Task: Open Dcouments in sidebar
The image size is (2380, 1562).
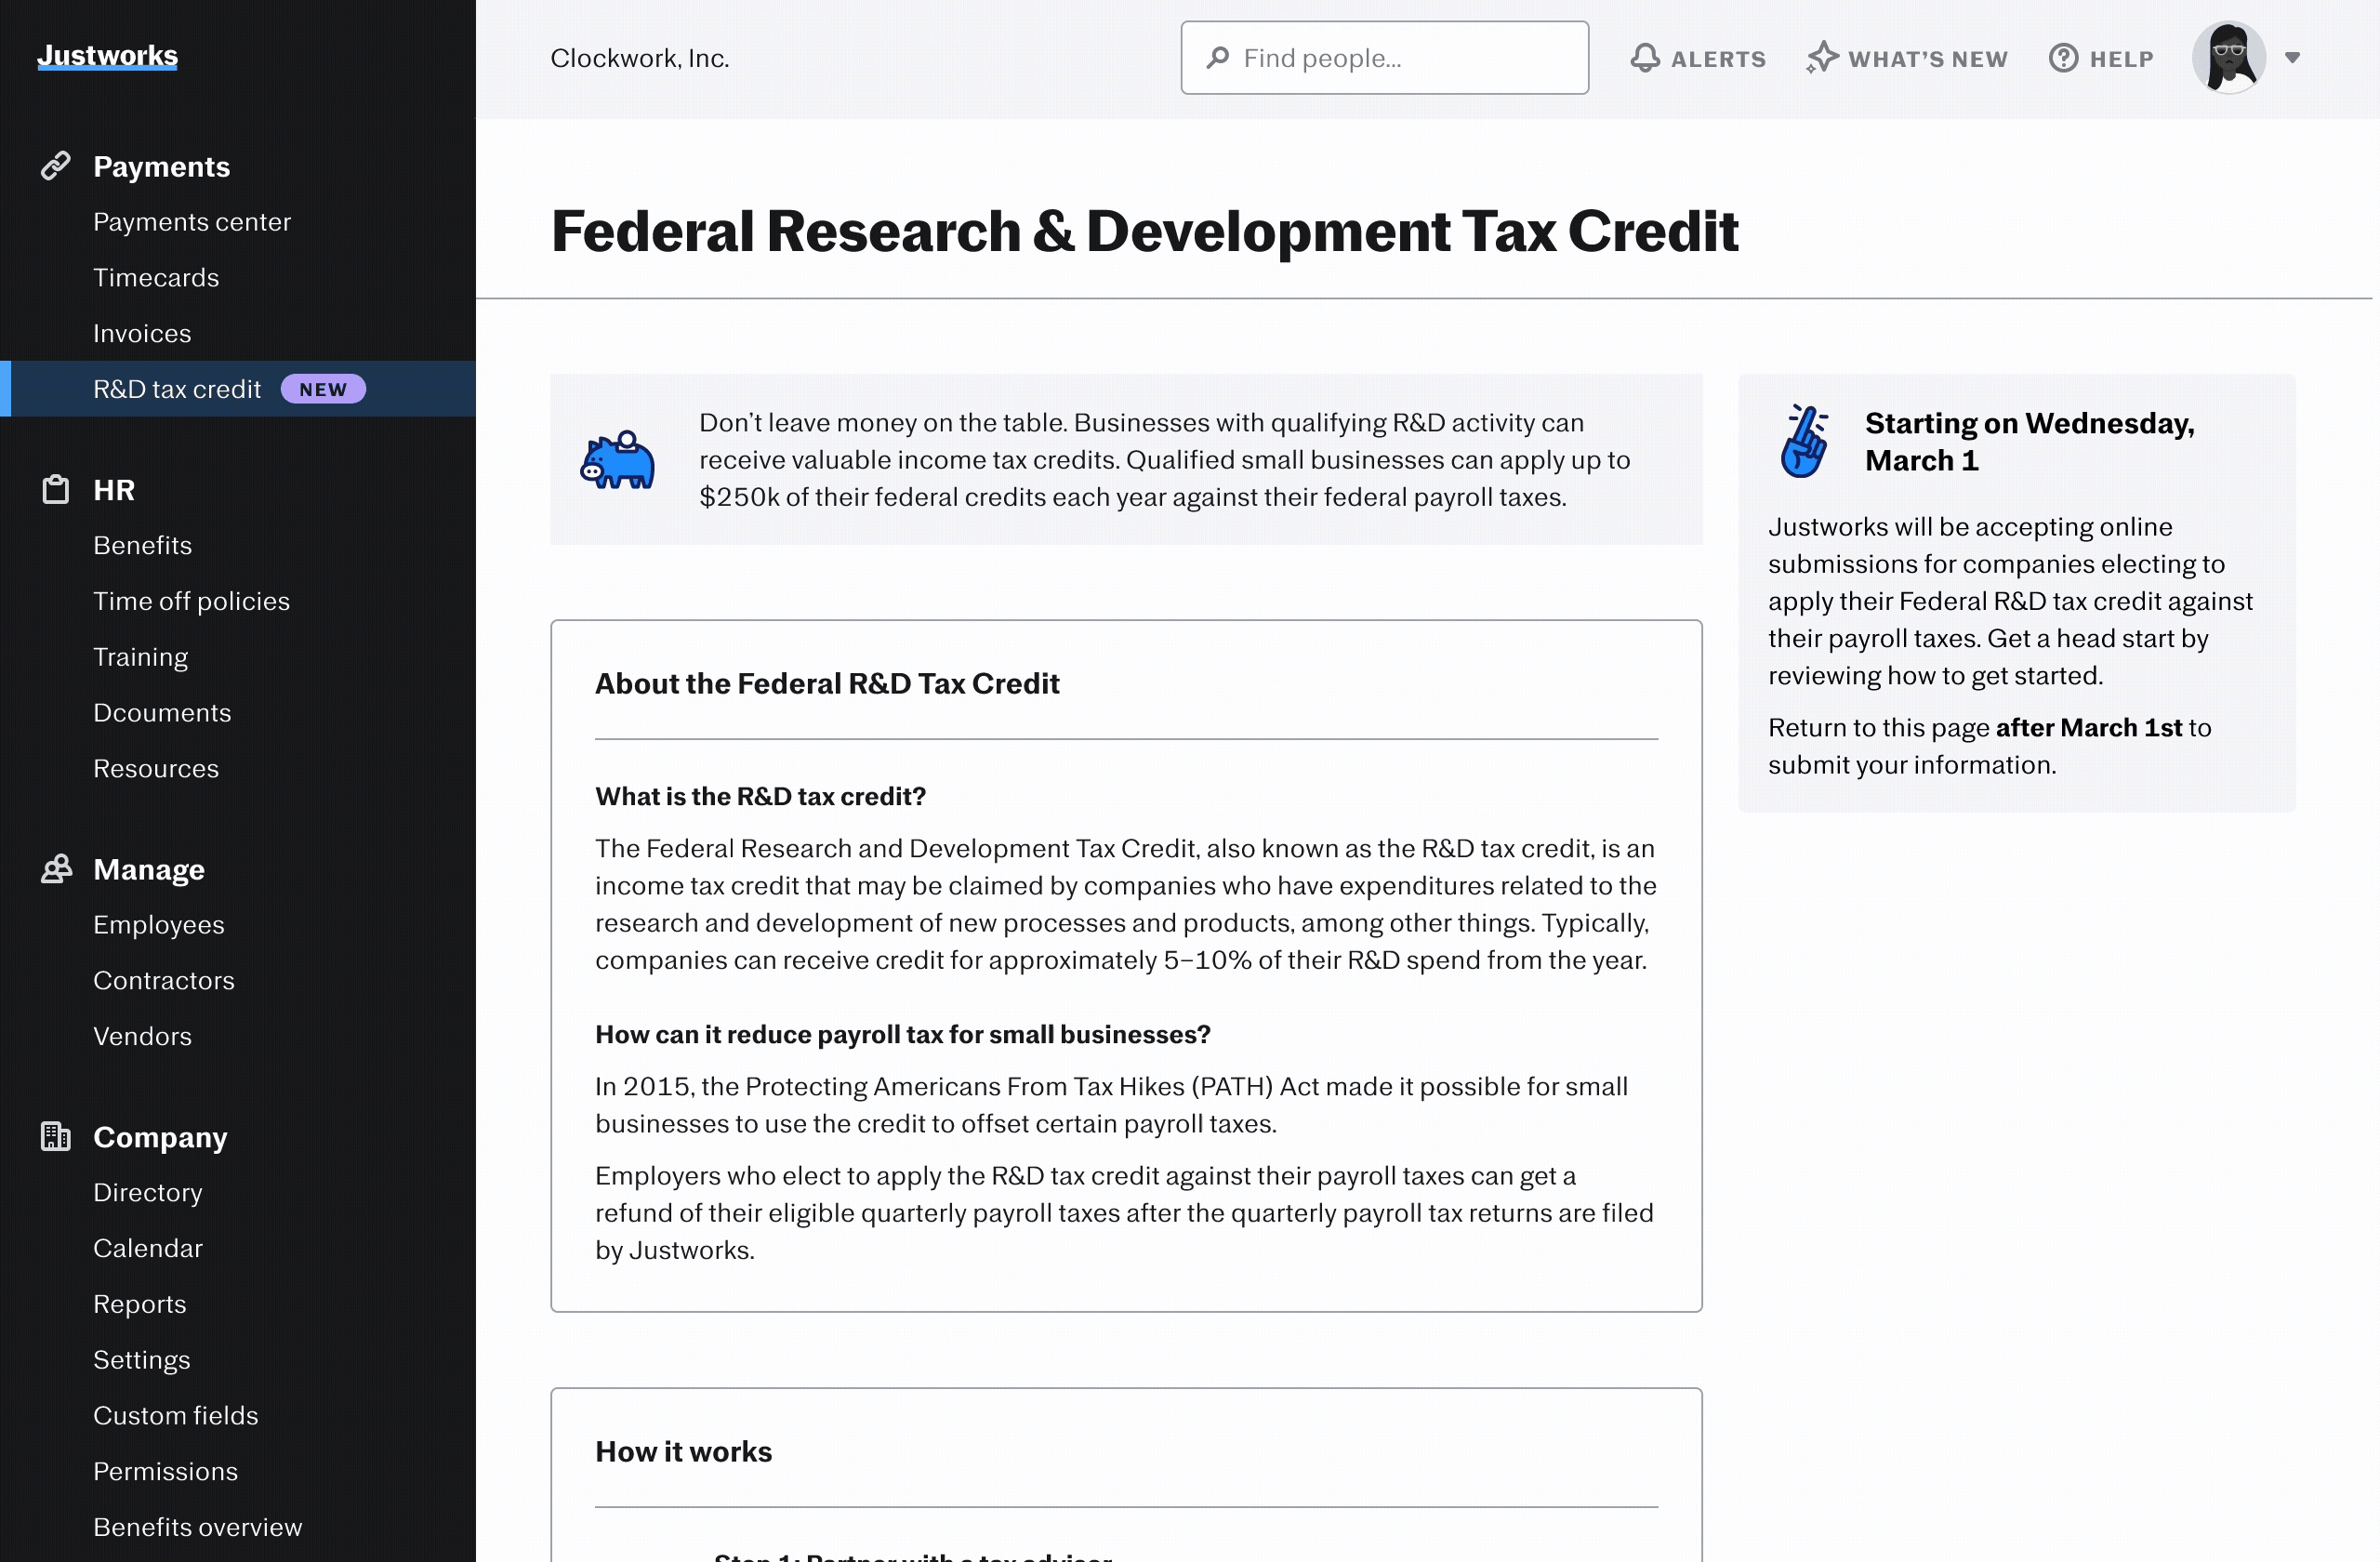Action: point(162,713)
